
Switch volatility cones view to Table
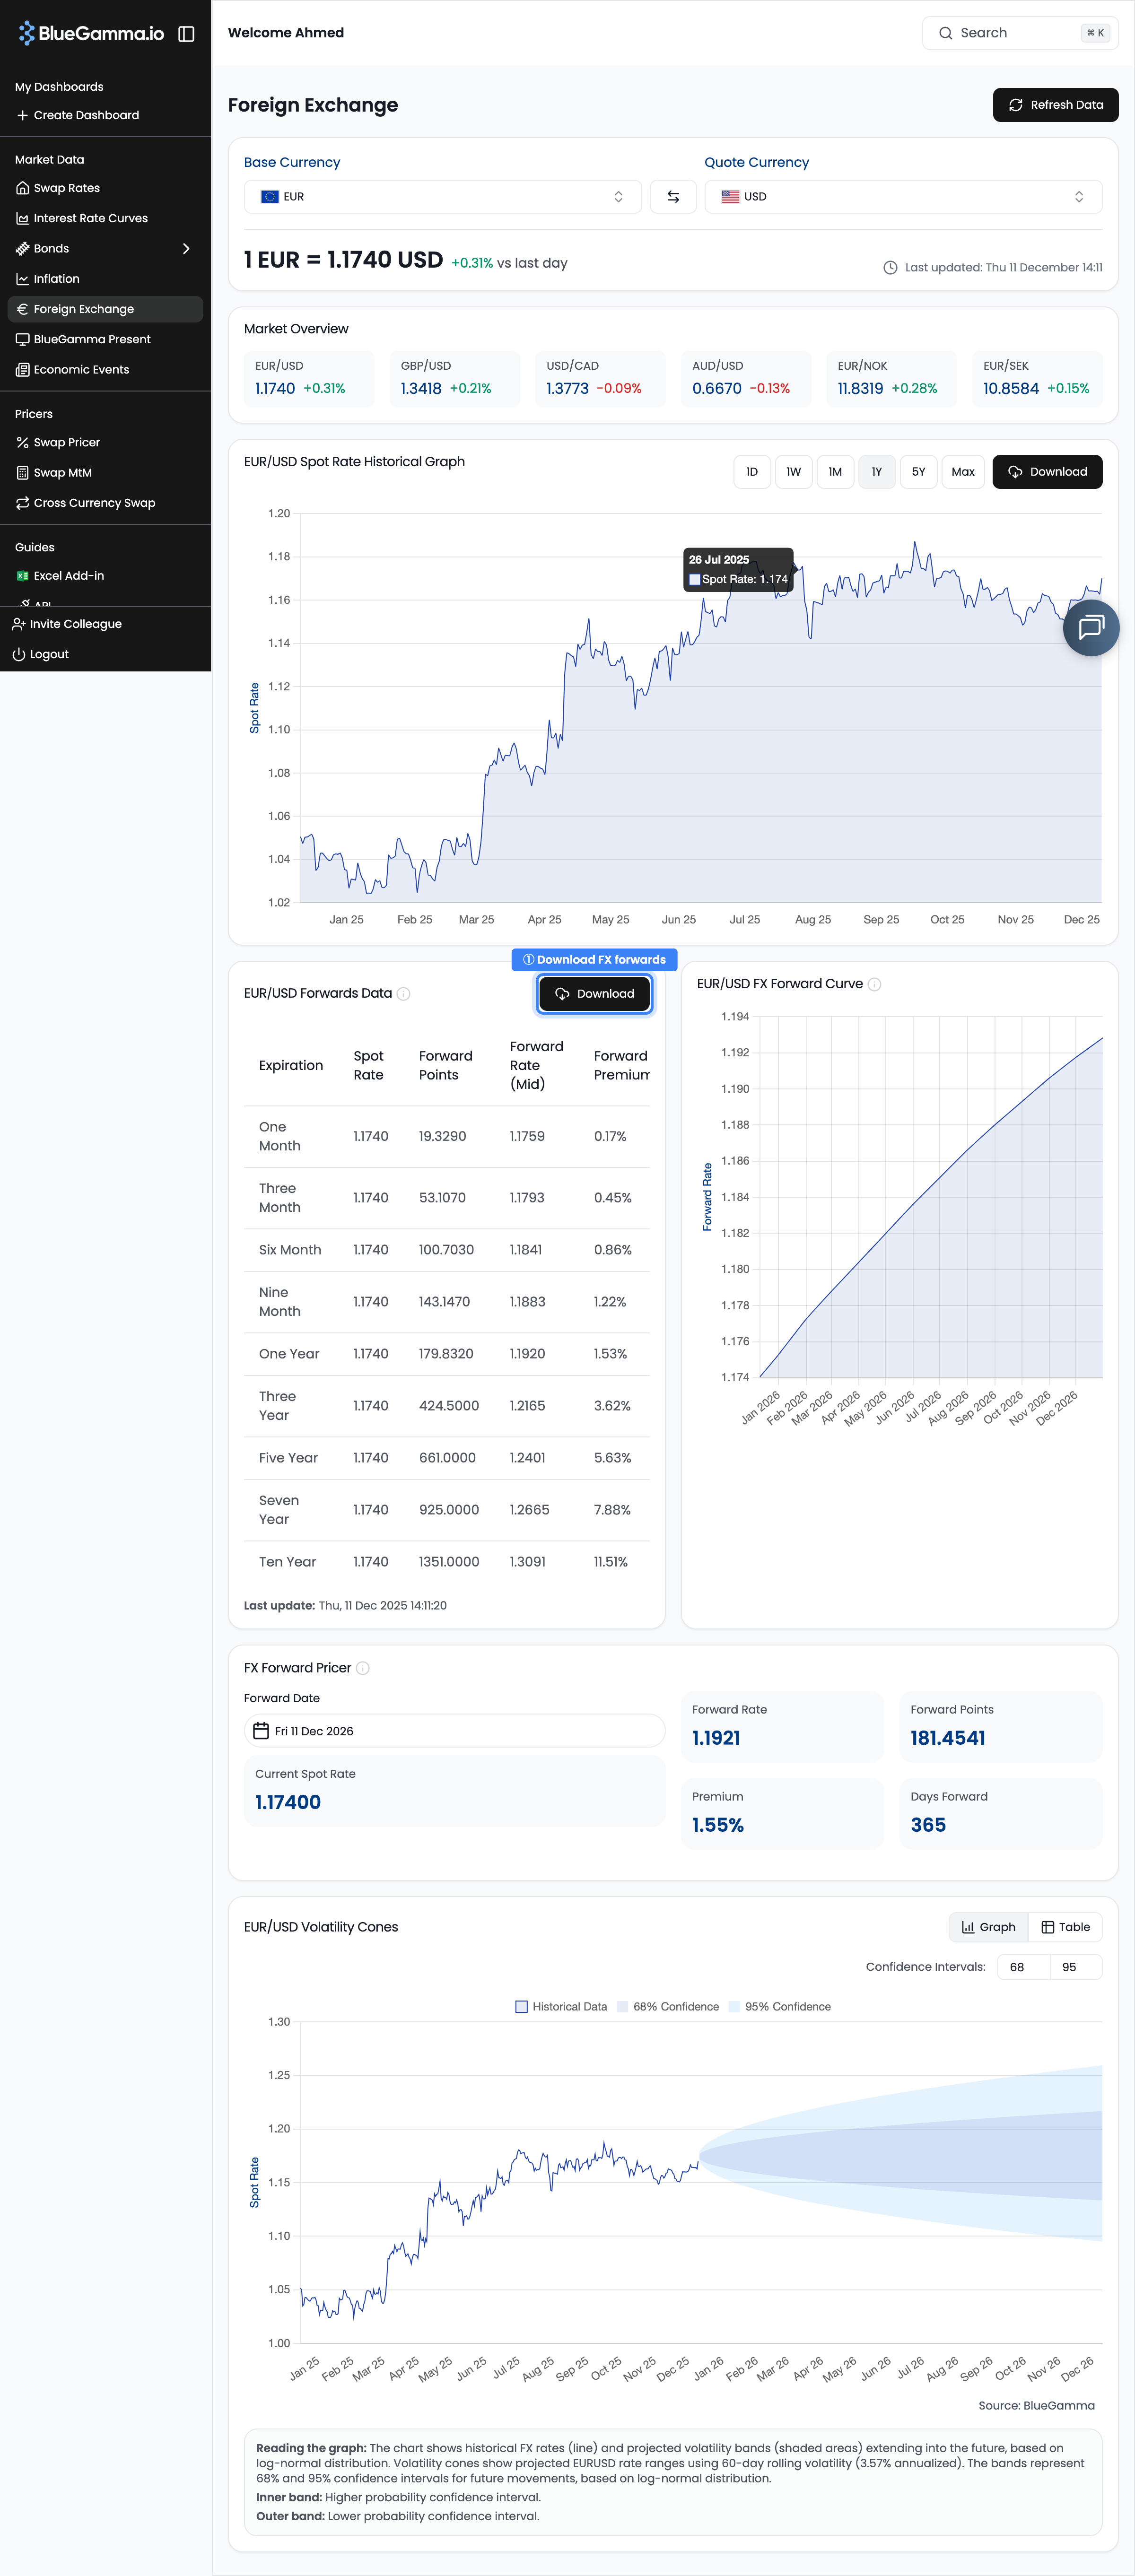click(x=1066, y=1926)
